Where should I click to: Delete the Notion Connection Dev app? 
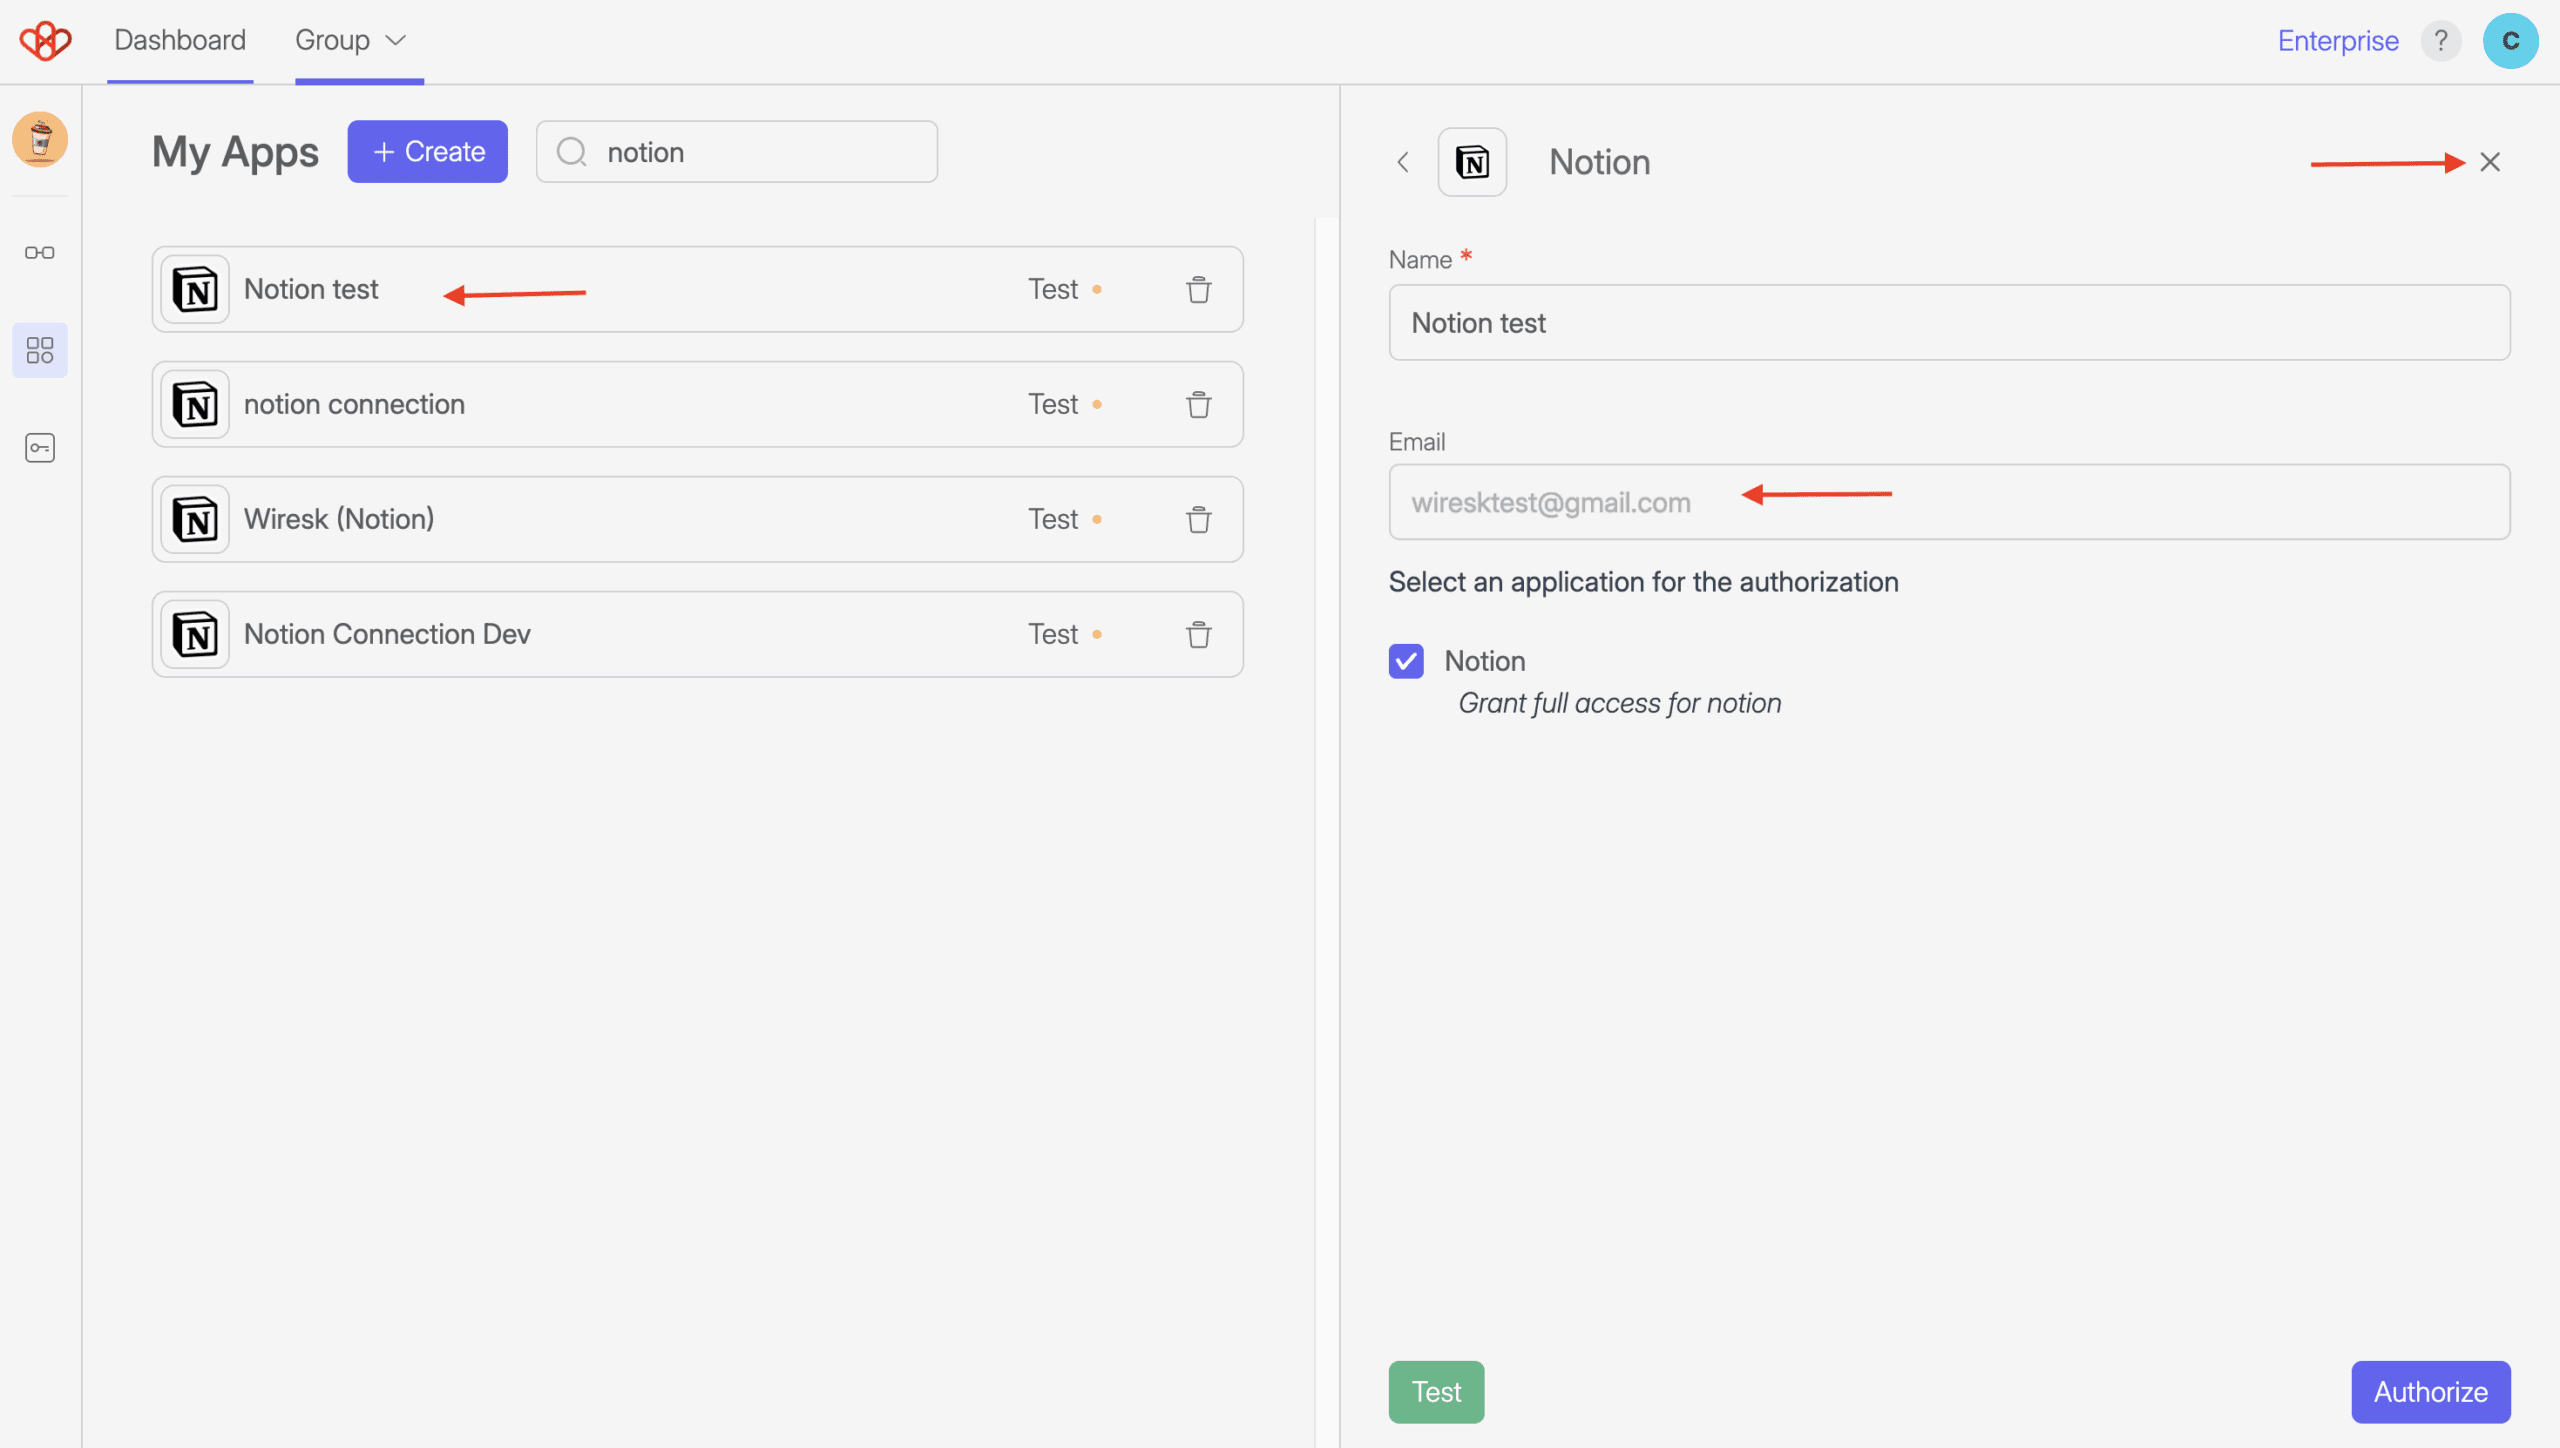(1199, 635)
